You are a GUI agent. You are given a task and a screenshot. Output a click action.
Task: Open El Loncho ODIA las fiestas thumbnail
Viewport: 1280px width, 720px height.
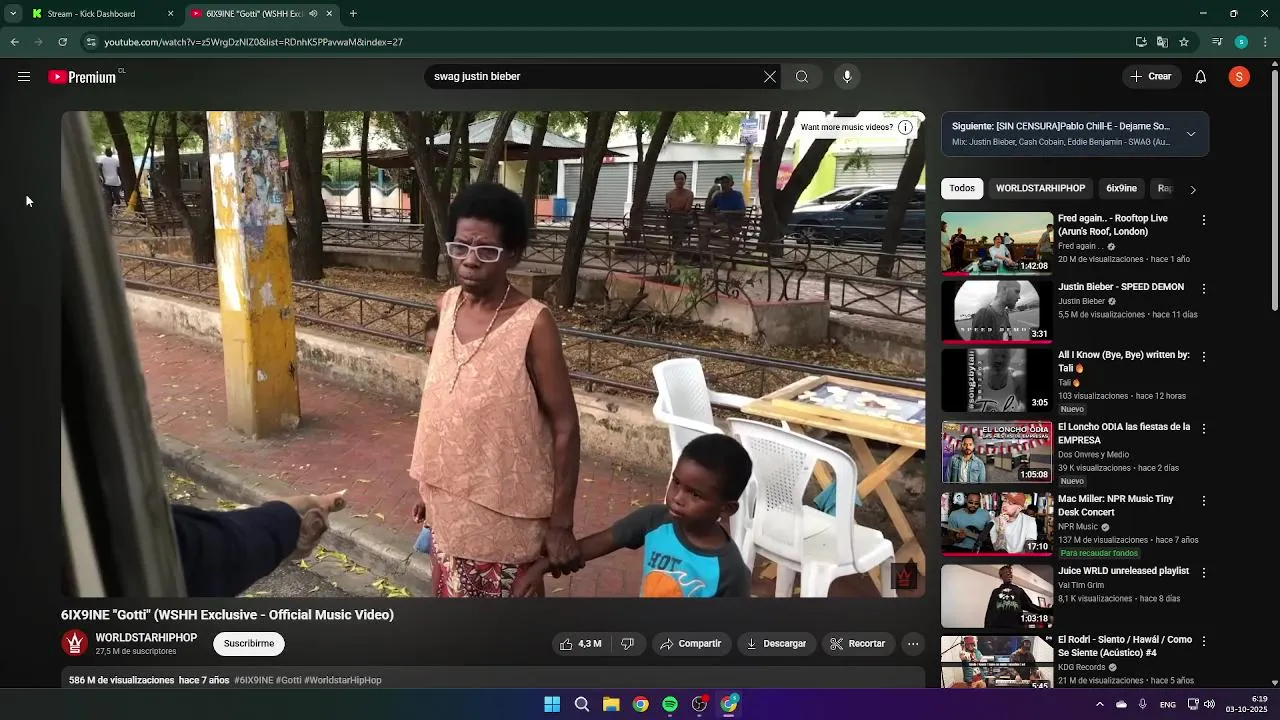(x=997, y=452)
